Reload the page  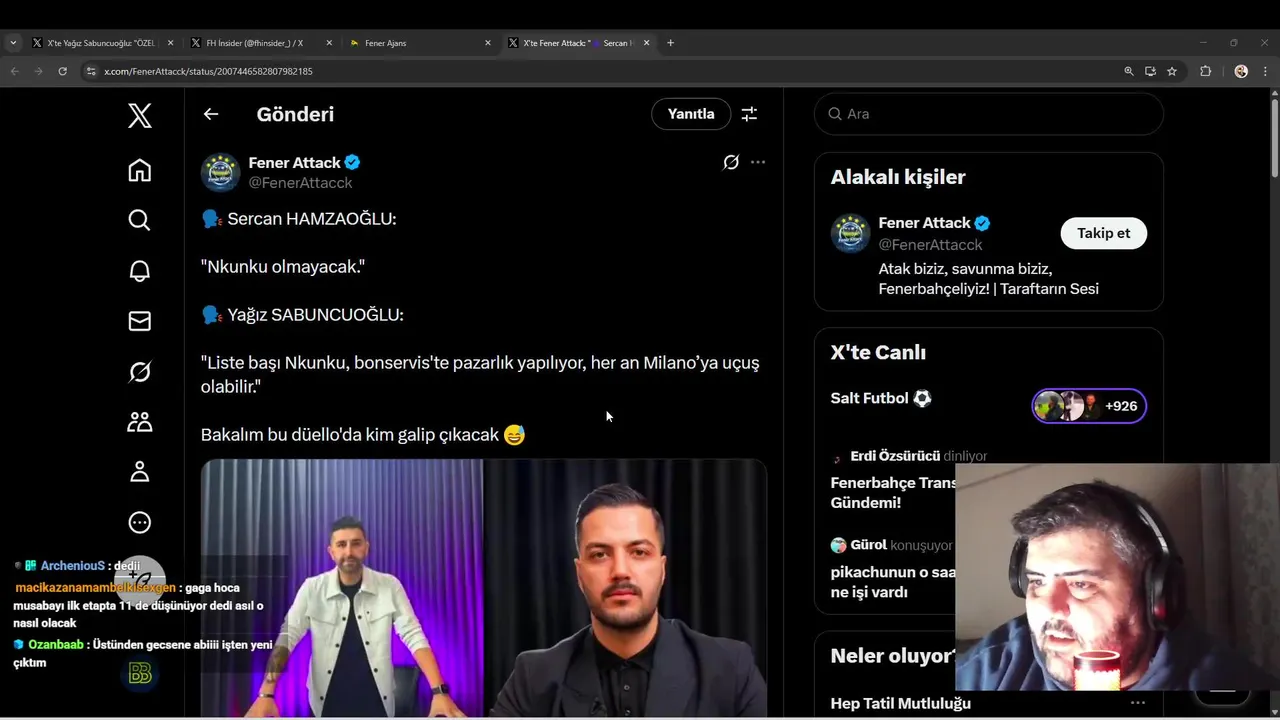coord(62,71)
